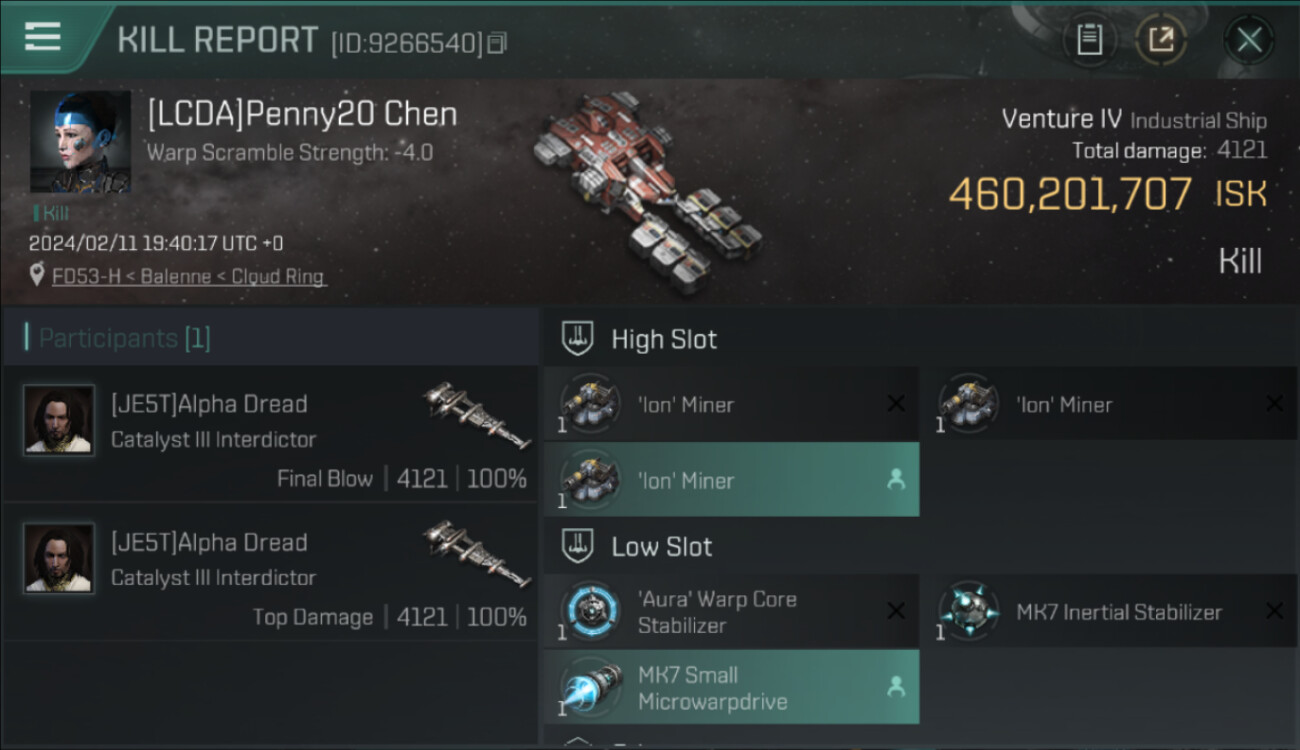View Alpha Dread Final Blow portrait

(x=59, y=420)
